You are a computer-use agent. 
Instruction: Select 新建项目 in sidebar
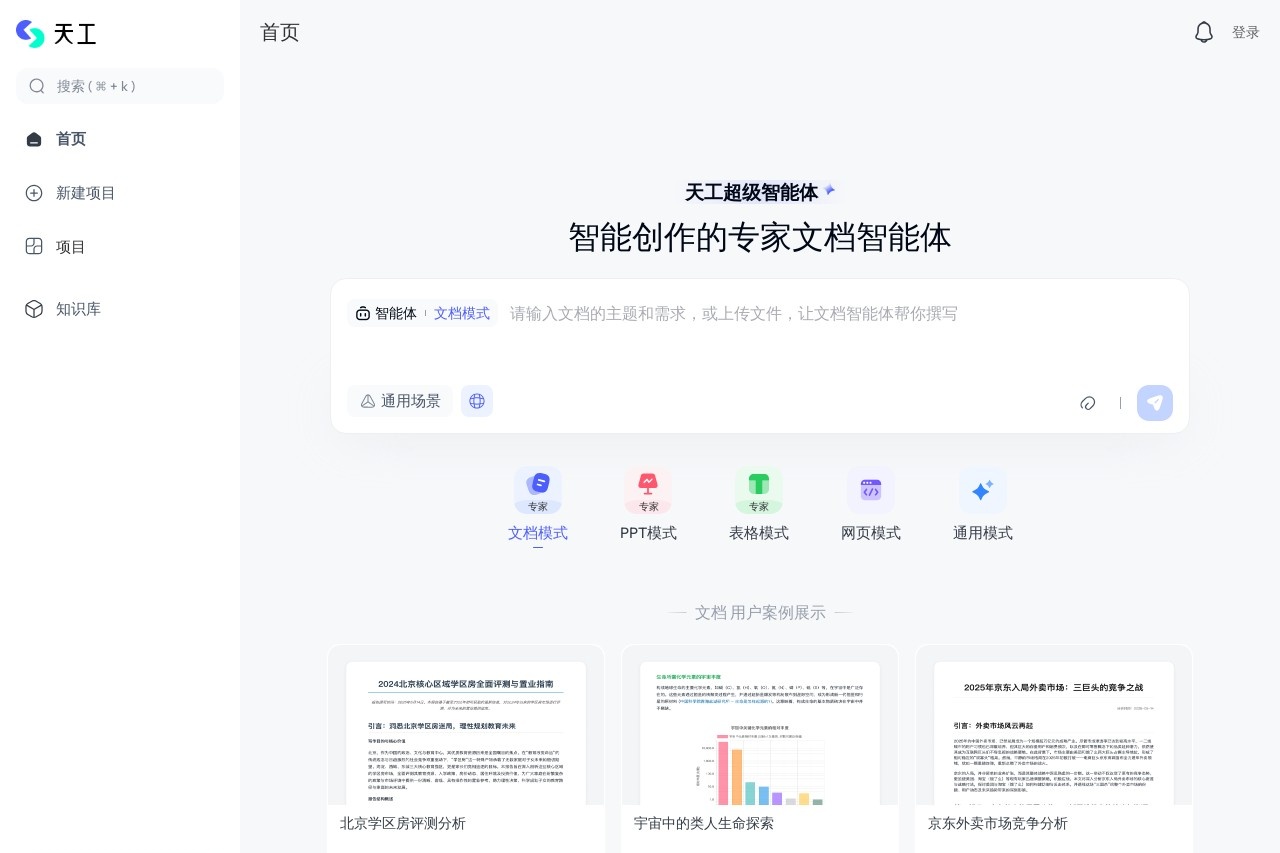click(120, 193)
